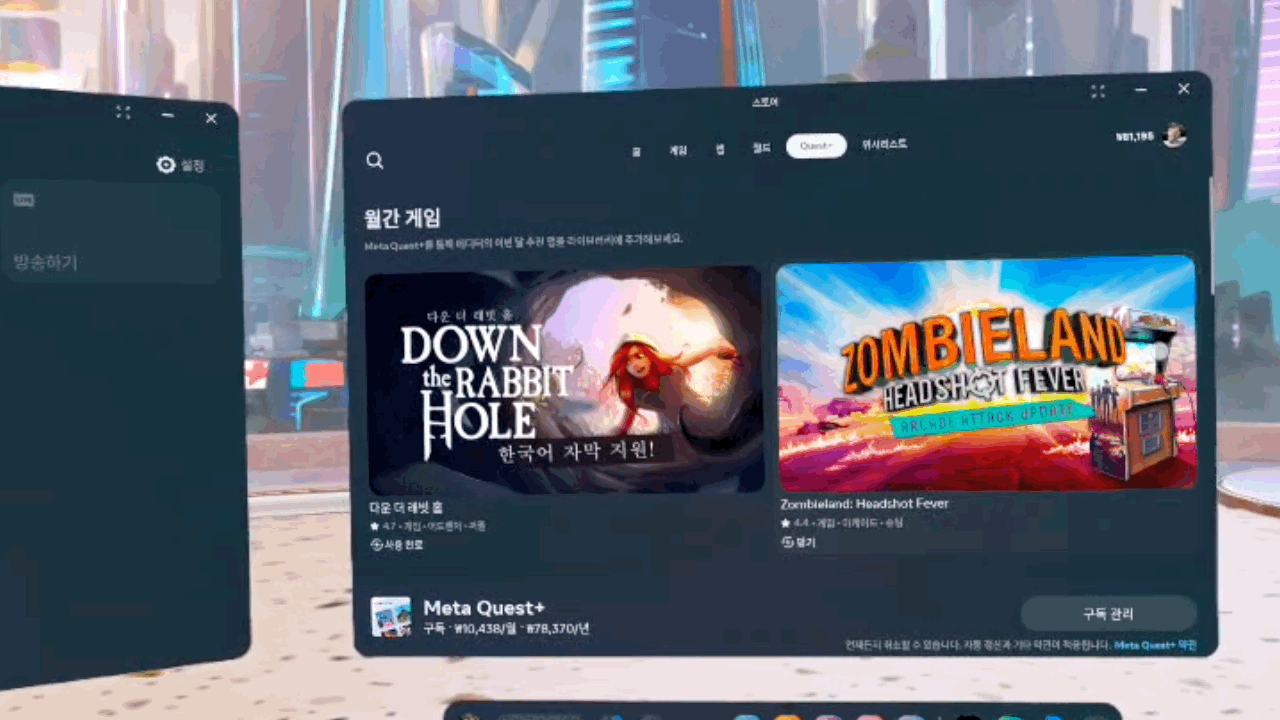Open the store search magnifier icon
This screenshot has width=1280, height=720.
pyautogui.click(x=375, y=161)
